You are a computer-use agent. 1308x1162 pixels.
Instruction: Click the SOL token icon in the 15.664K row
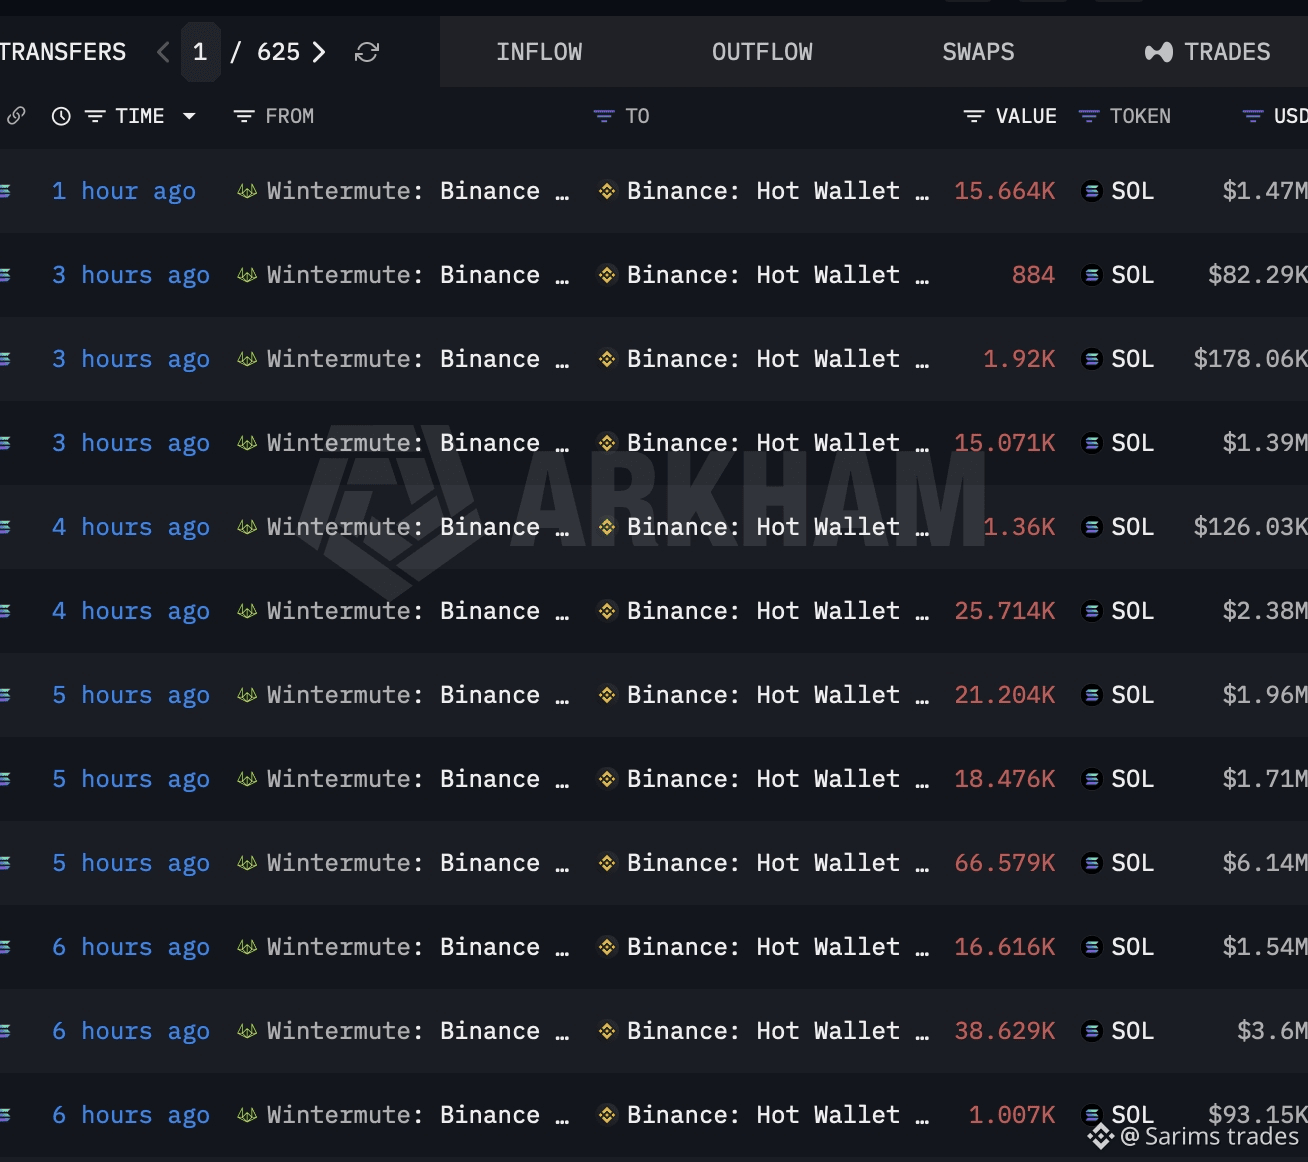coord(1092,191)
